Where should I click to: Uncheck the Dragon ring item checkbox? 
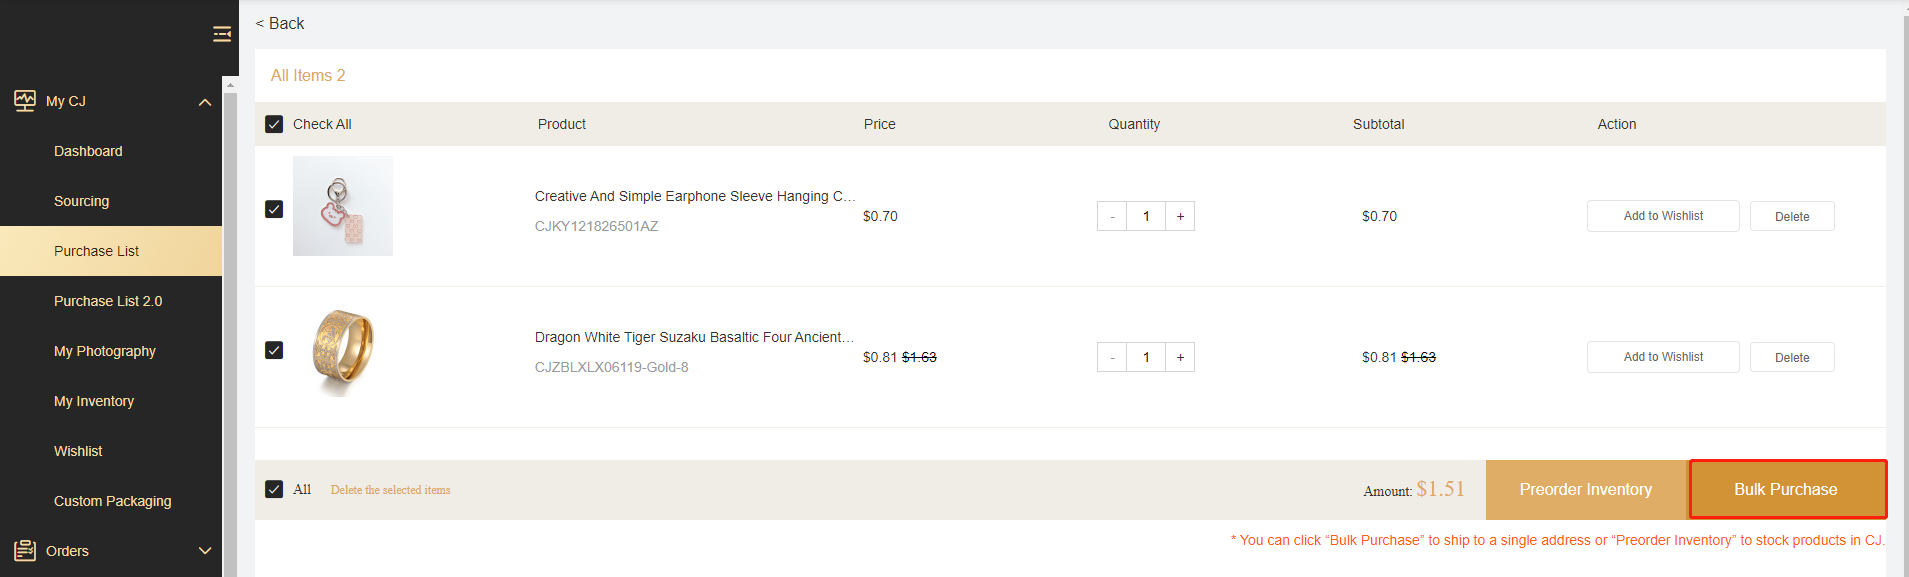coord(274,350)
